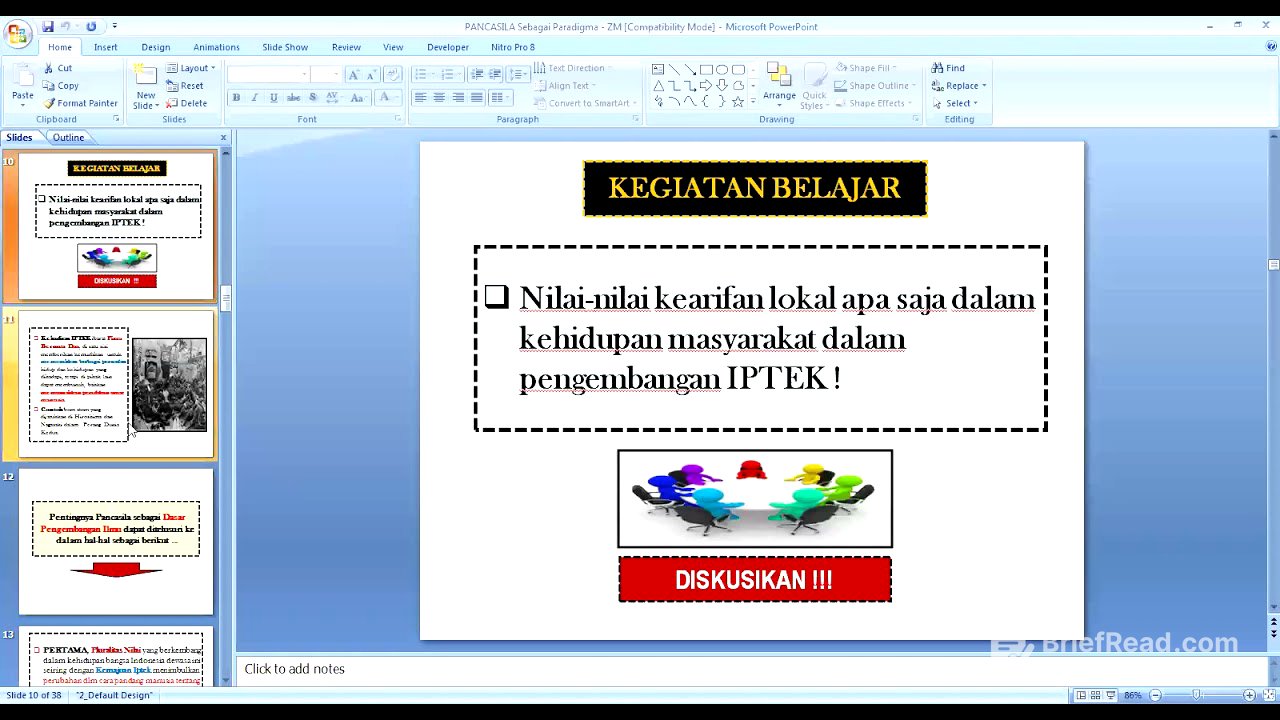
Task: Open the Outline tab in the left pane
Action: (68, 137)
